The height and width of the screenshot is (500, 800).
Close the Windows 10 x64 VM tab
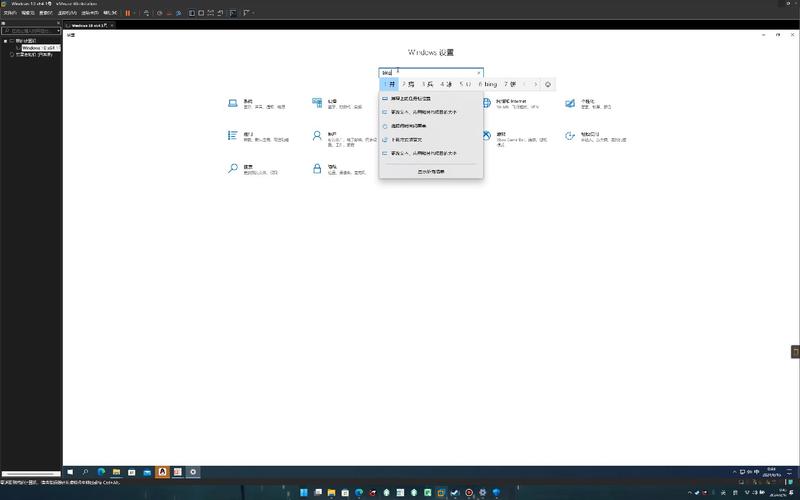pyautogui.click(x=112, y=25)
